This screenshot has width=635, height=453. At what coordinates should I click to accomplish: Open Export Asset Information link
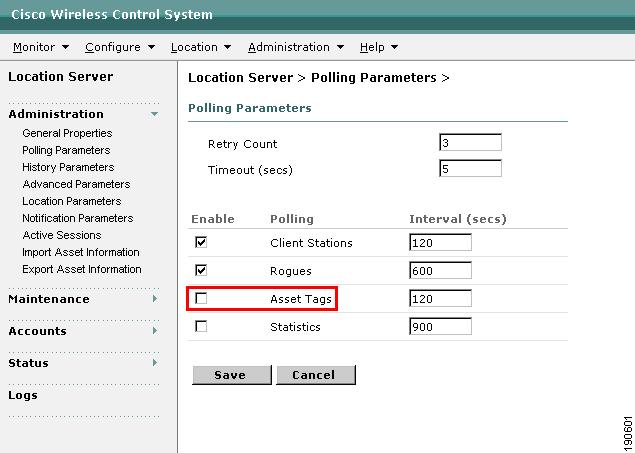(x=82, y=269)
